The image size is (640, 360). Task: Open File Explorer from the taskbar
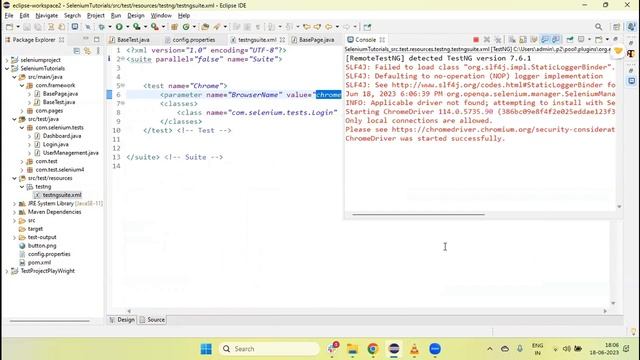coord(352,349)
